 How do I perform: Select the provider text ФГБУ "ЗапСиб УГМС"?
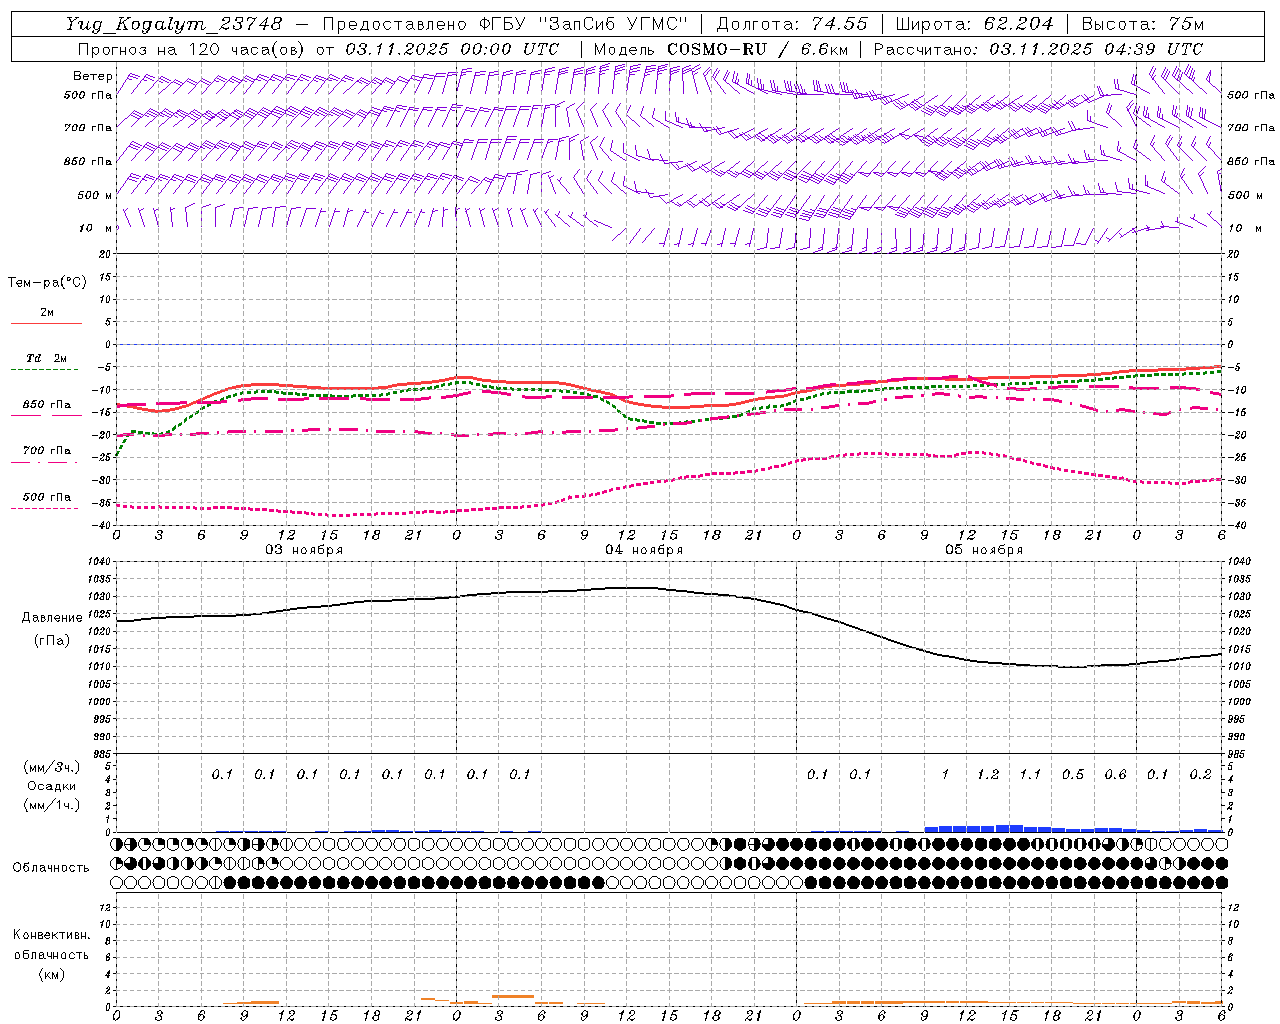pyautogui.click(x=586, y=24)
